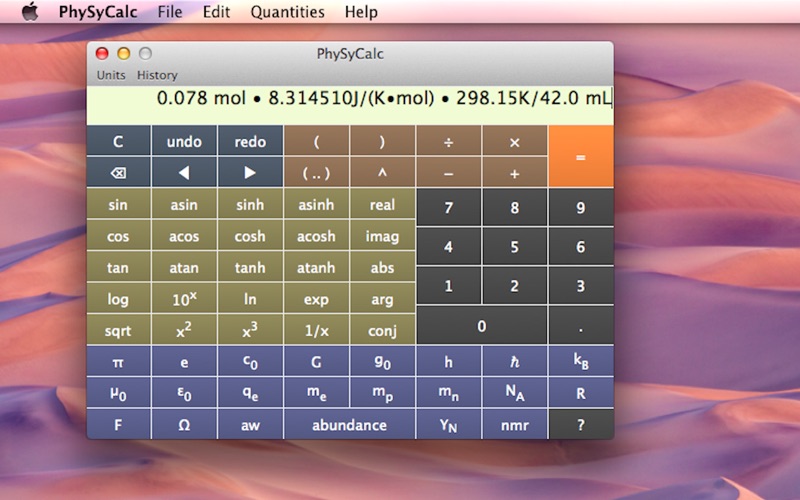800x500 pixels.
Task: Move cursor right with right arrow key
Action: coord(250,173)
